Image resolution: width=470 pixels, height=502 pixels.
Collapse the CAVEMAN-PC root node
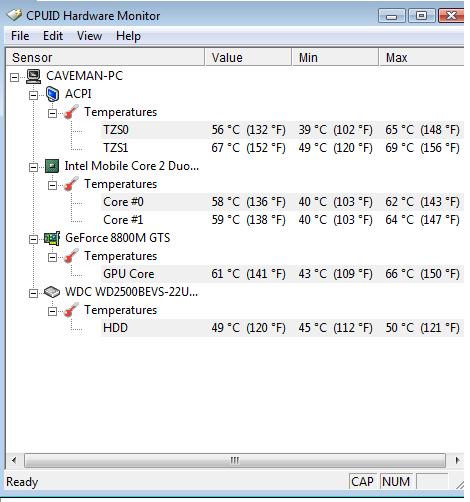(x=14, y=77)
